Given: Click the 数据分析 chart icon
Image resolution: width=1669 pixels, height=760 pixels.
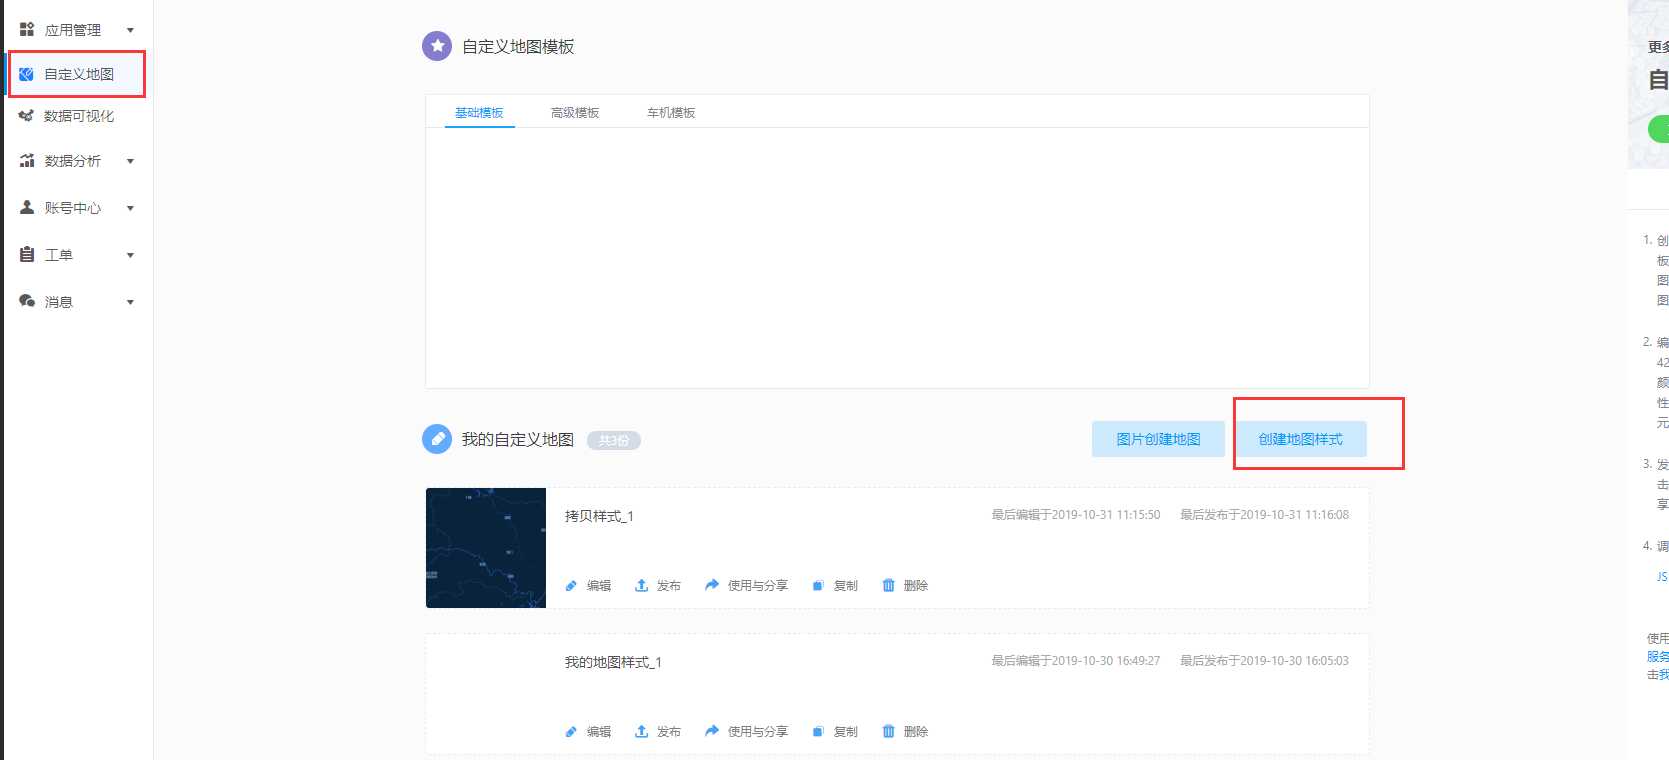Looking at the screenshot, I should 27,160.
